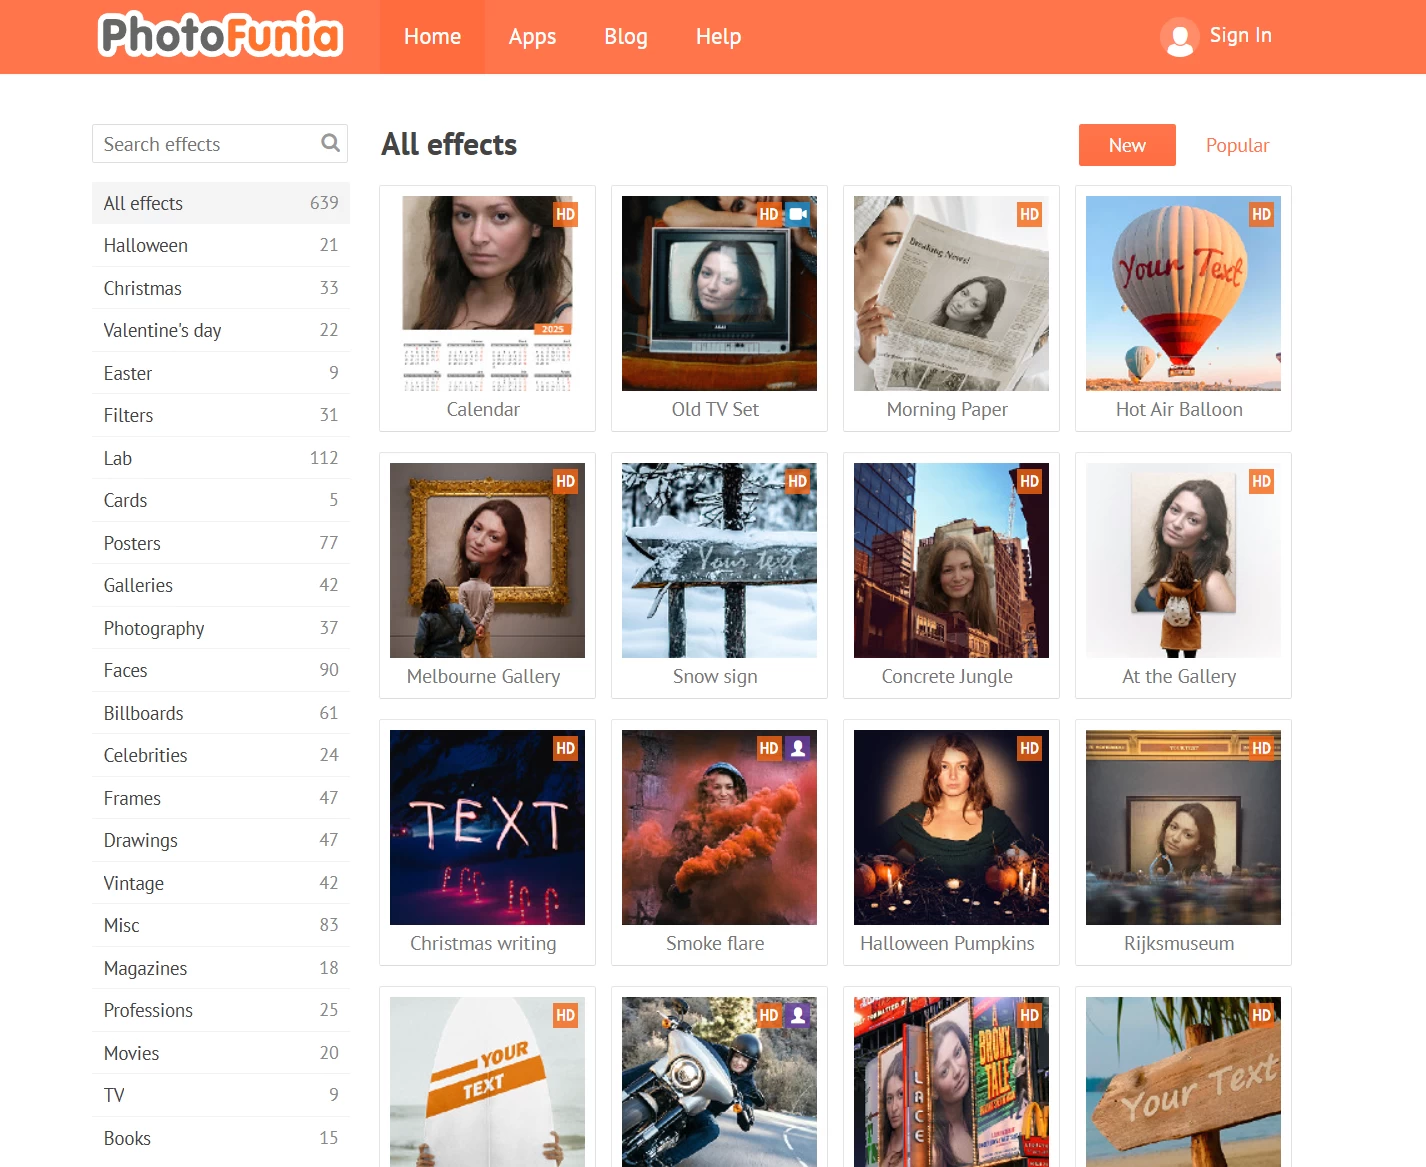Screen dimensions: 1426x1167
Task: Click HD badge on Hot Air Balloon
Action: 1261,214
